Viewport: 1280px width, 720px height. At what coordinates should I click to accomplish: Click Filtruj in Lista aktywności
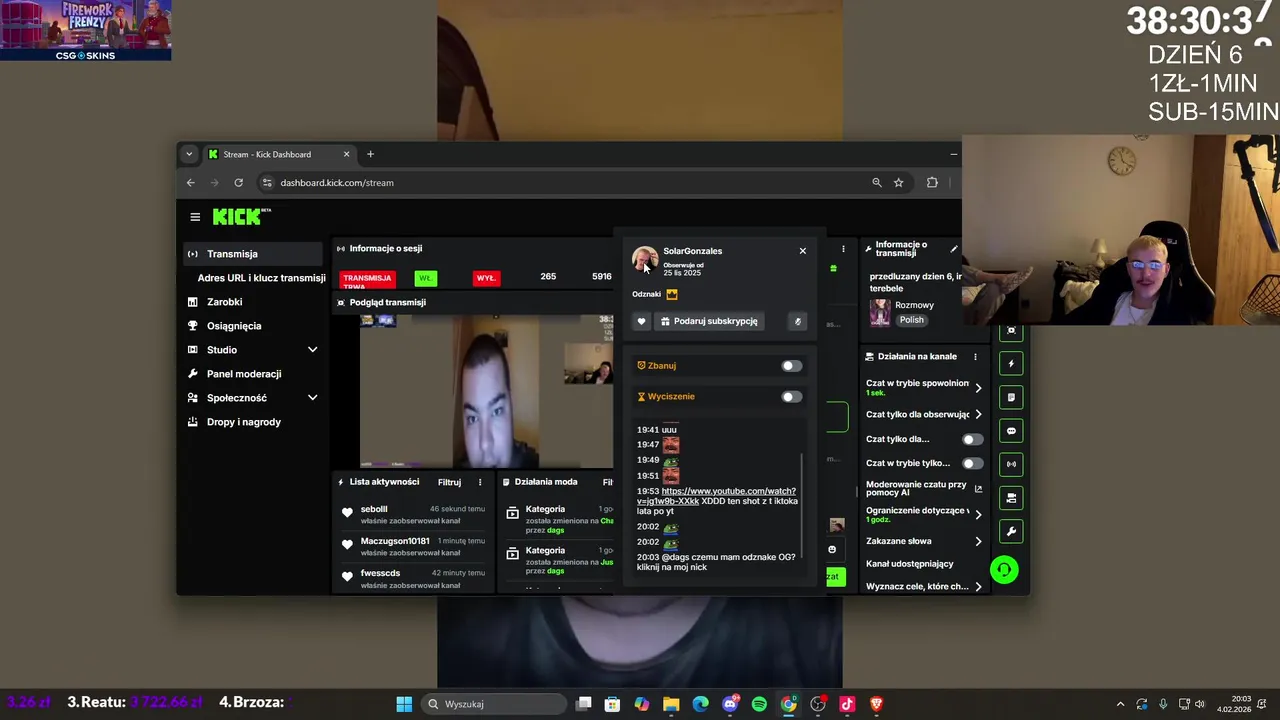[x=449, y=482]
